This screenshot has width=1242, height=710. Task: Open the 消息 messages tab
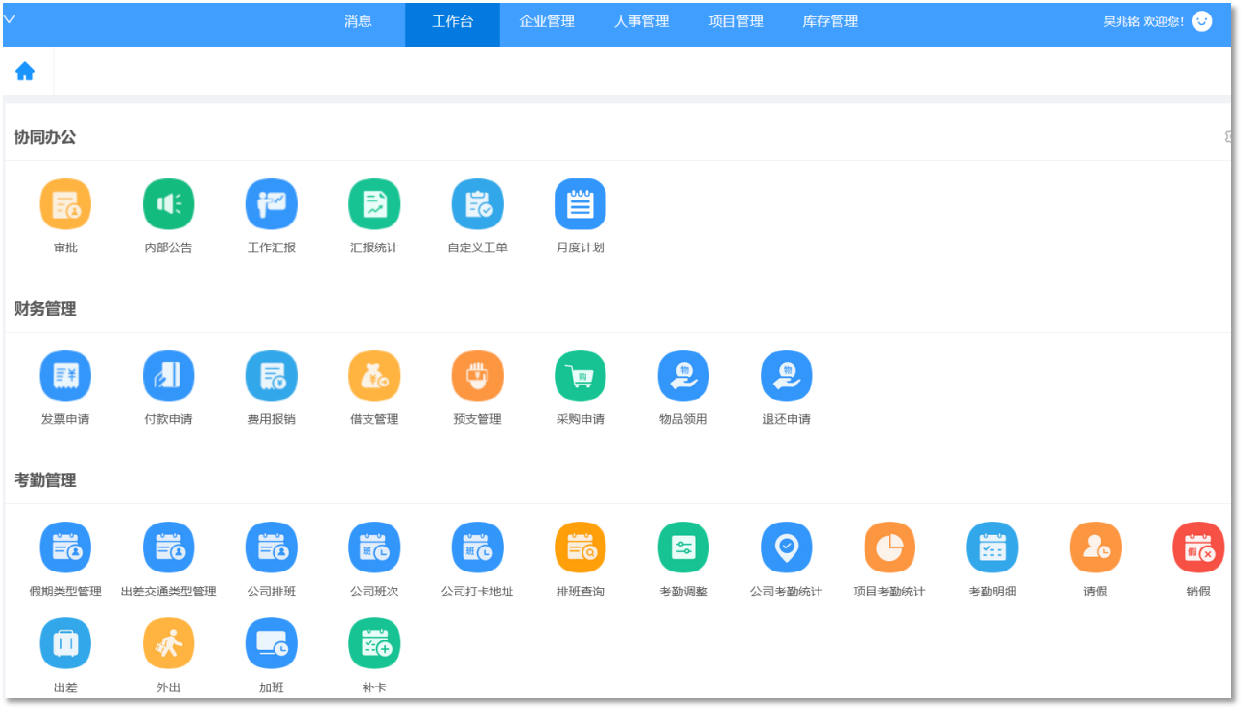click(358, 21)
